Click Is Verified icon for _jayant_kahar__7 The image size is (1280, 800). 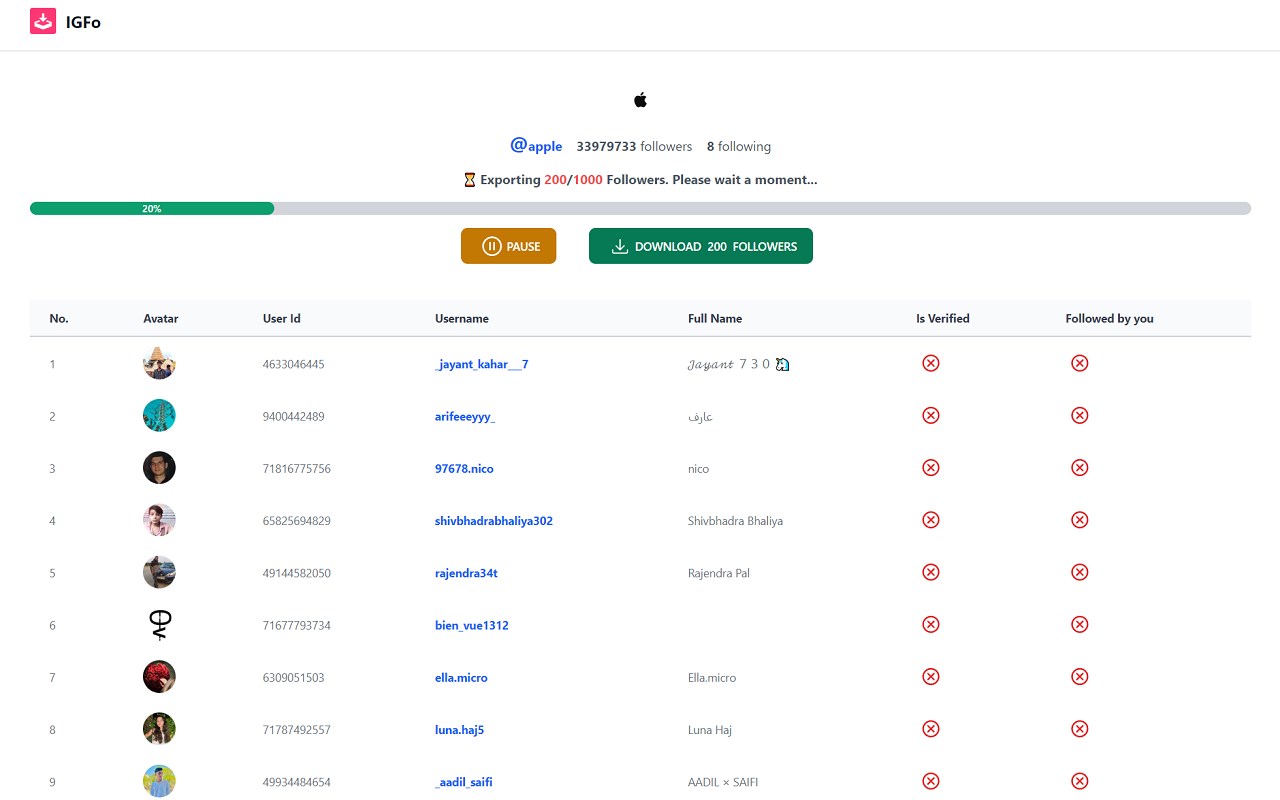point(931,363)
